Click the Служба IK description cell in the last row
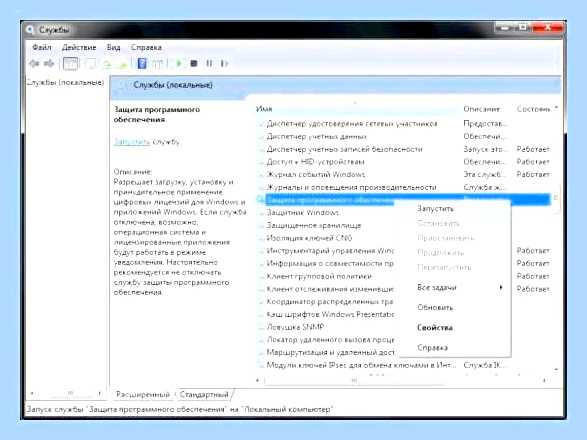The width and height of the screenshot is (587, 440). tap(484, 365)
